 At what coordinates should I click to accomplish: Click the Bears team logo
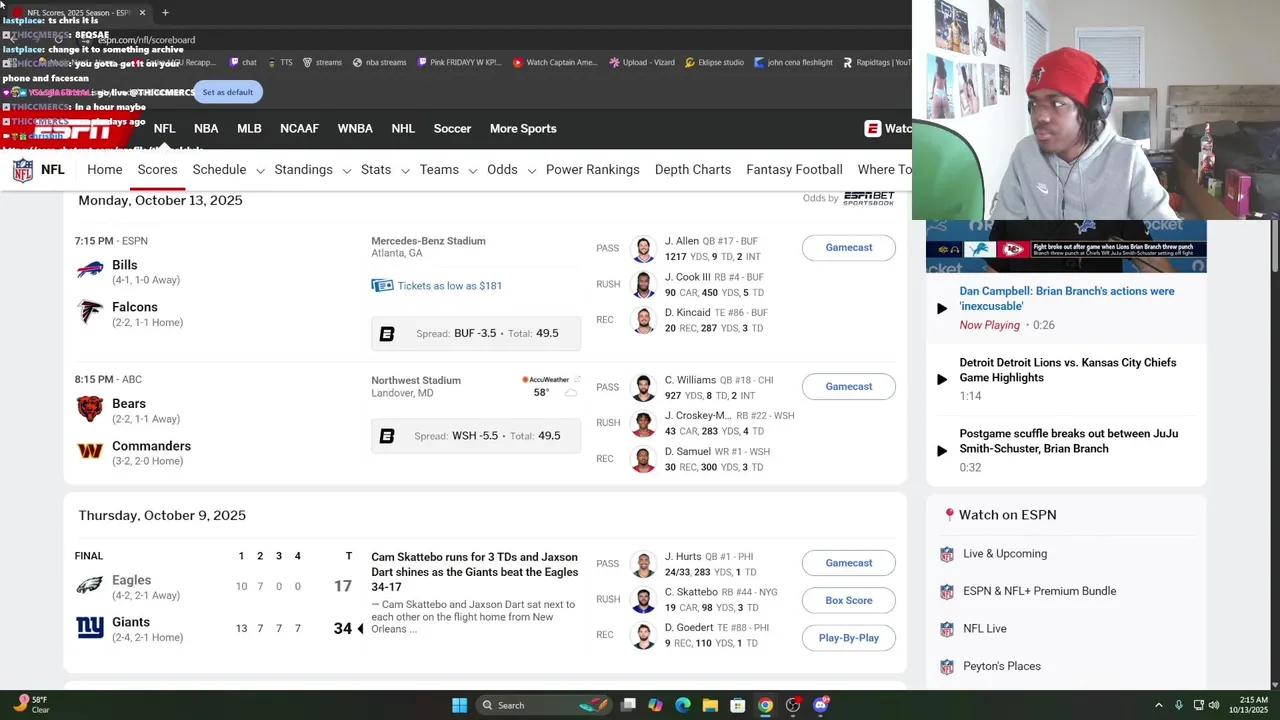(x=90, y=409)
